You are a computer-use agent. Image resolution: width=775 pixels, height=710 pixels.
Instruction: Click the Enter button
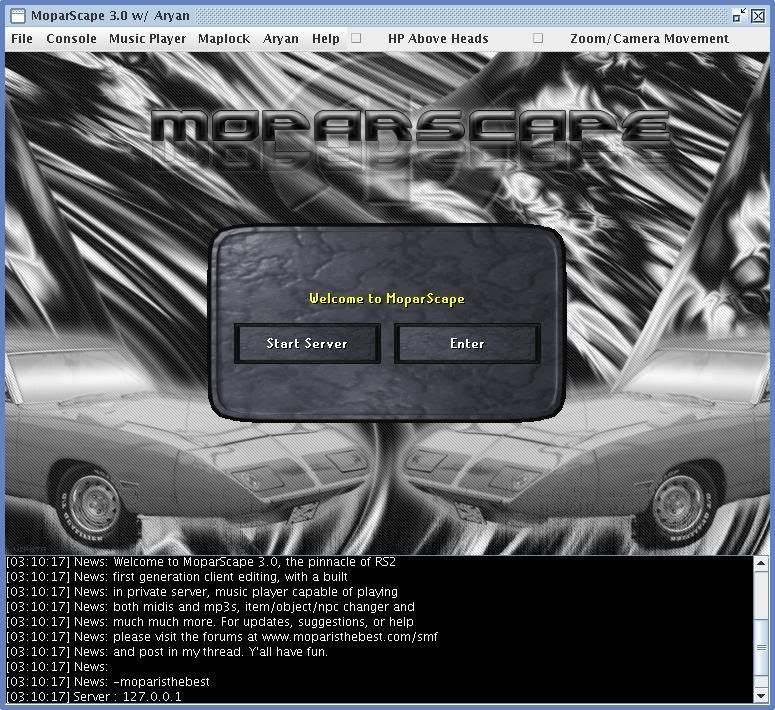pos(467,343)
